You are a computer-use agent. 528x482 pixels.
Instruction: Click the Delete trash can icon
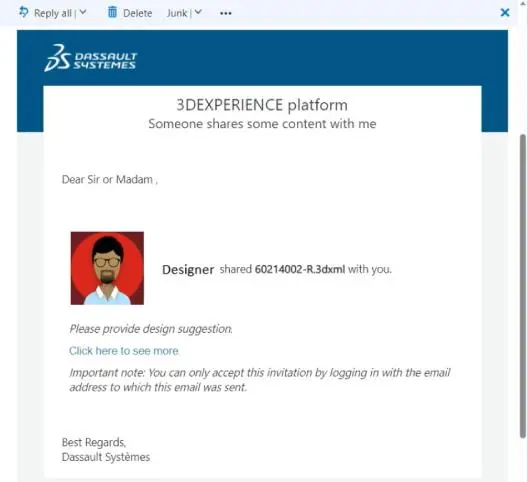click(112, 12)
